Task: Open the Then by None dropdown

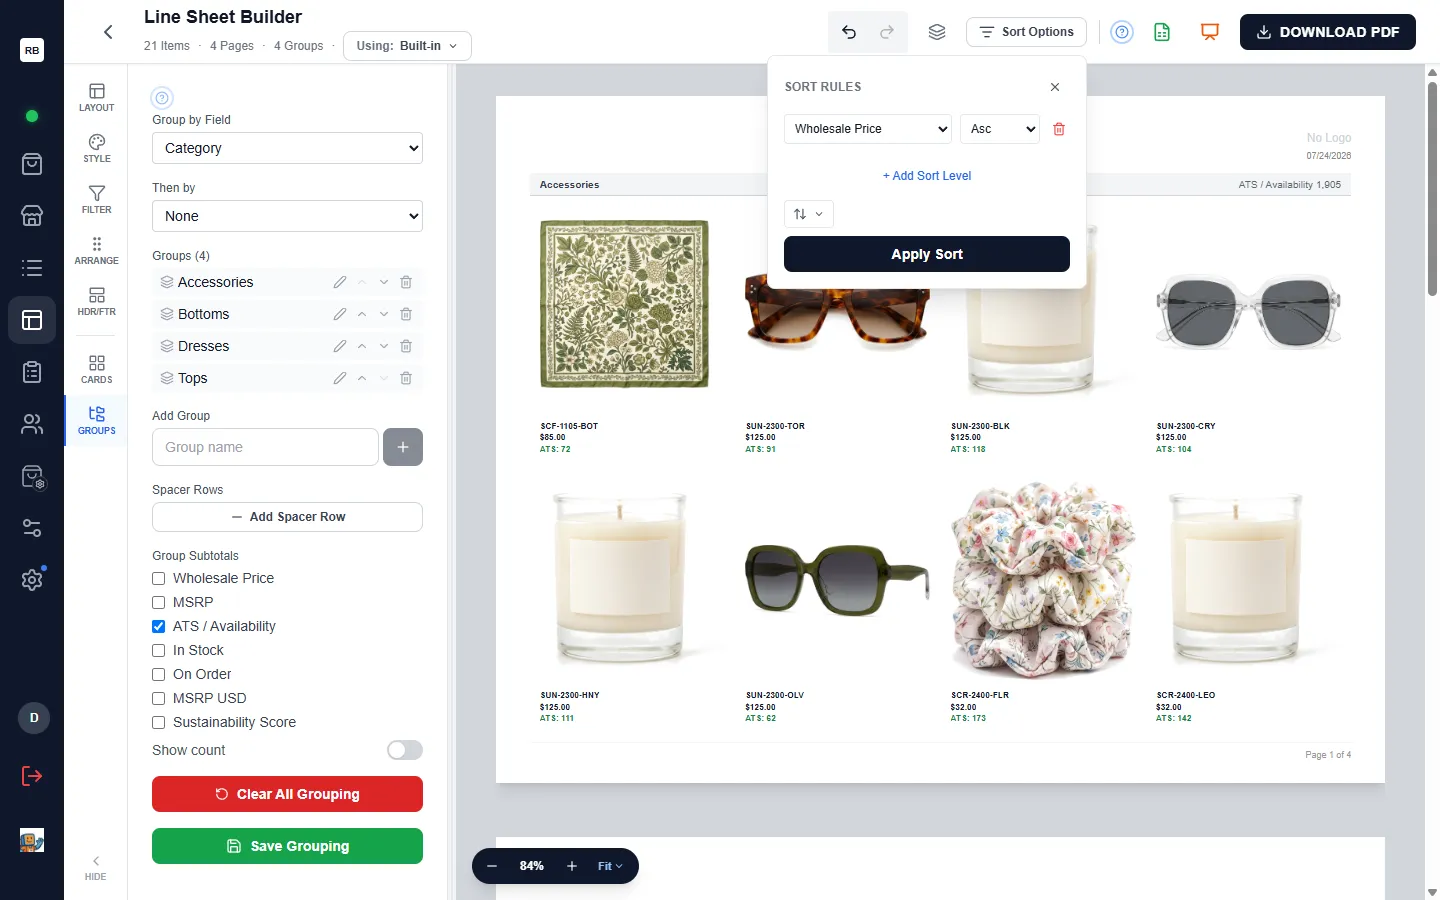Action: pos(287,216)
